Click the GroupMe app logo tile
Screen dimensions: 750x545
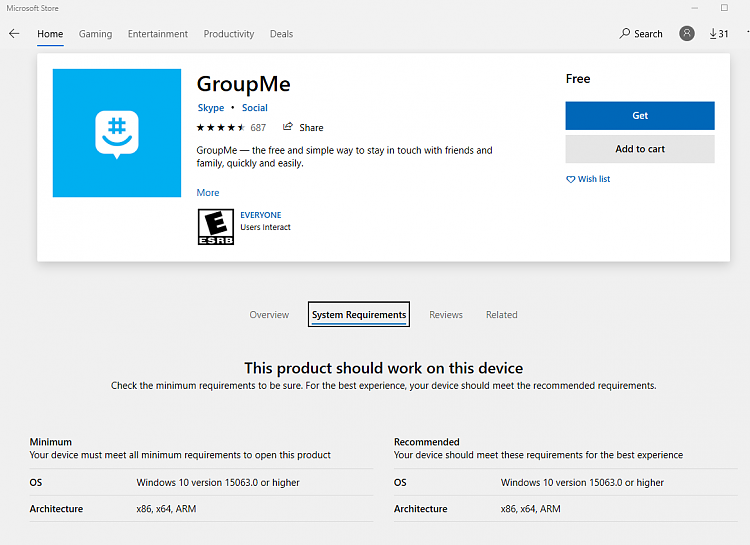(117, 133)
